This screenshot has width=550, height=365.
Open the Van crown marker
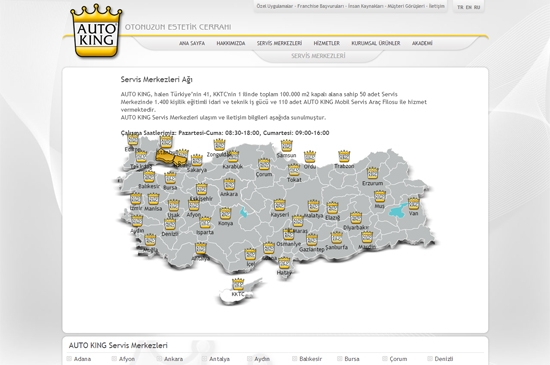[x=414, y=203]
